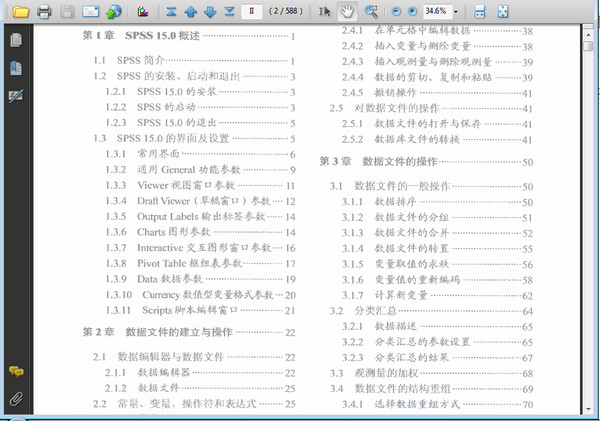Click entry '2.4.5 撤销操作'

tap(379, 93)
